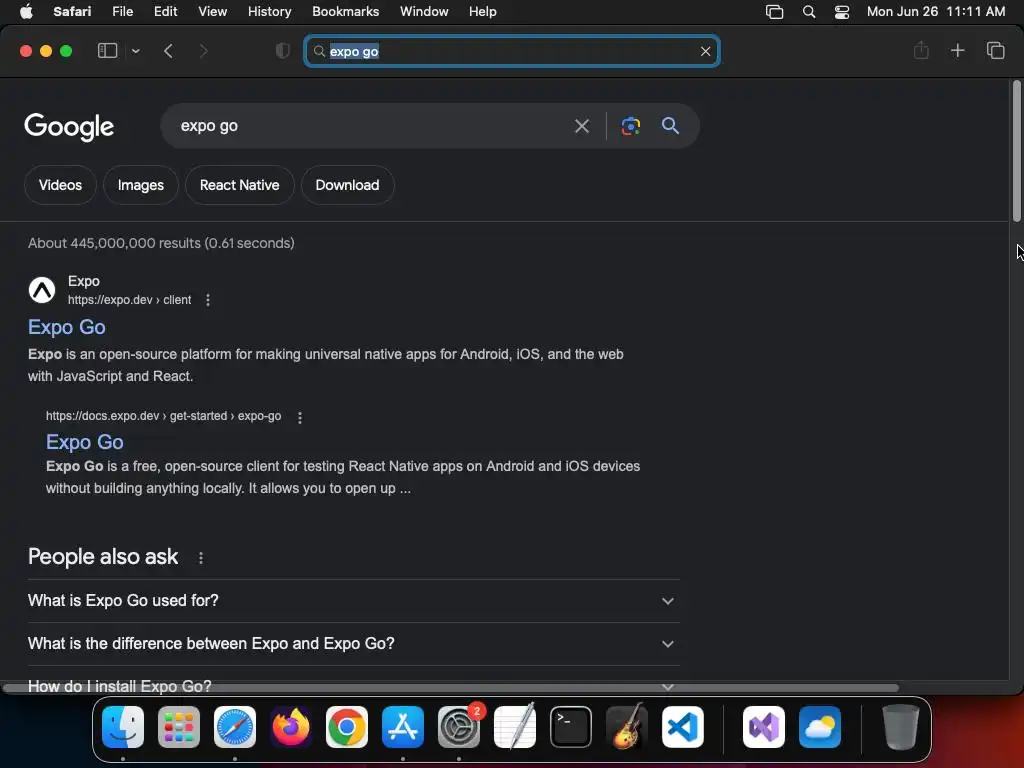Image resolution: width=1024 pixels, height=768 pixels.
Task: Click the horizontal page scrollbar
Action: click(x=451, y=688)
